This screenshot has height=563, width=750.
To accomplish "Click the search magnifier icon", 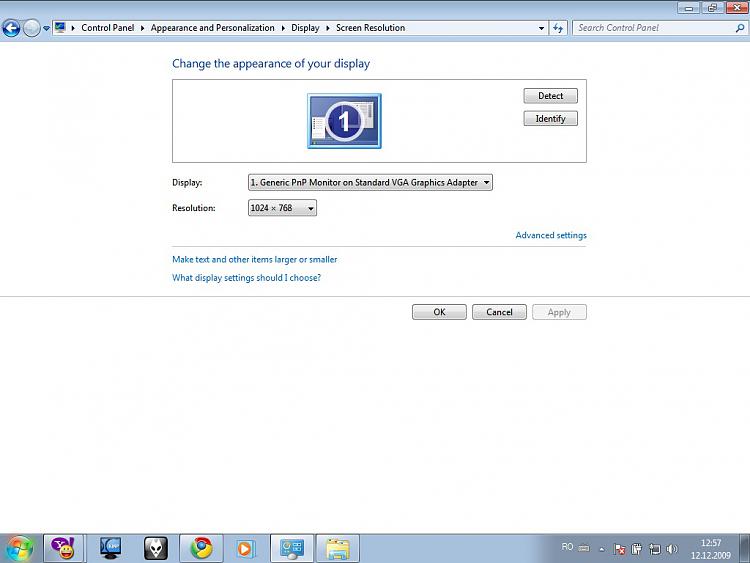I will 739,28.
